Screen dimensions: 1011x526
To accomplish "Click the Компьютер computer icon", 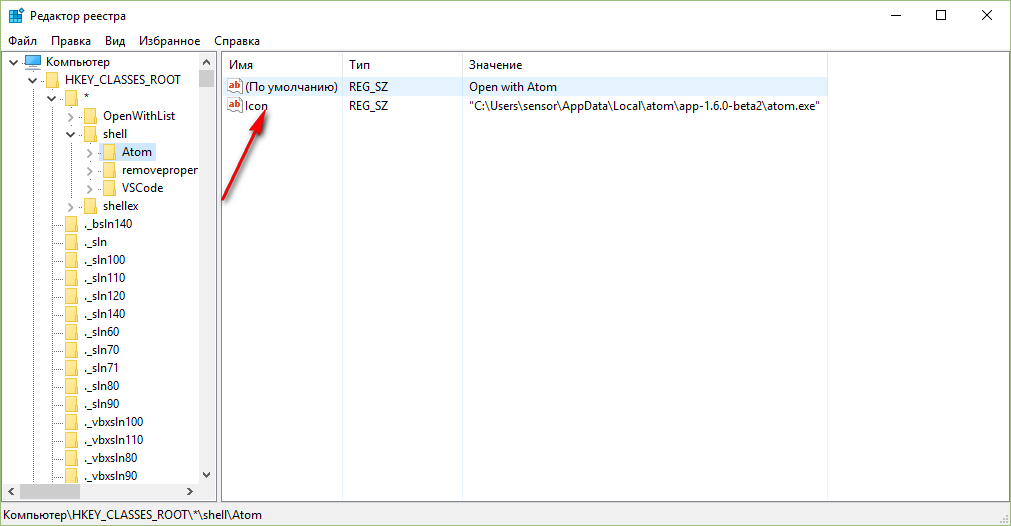I will pos(33,62).
